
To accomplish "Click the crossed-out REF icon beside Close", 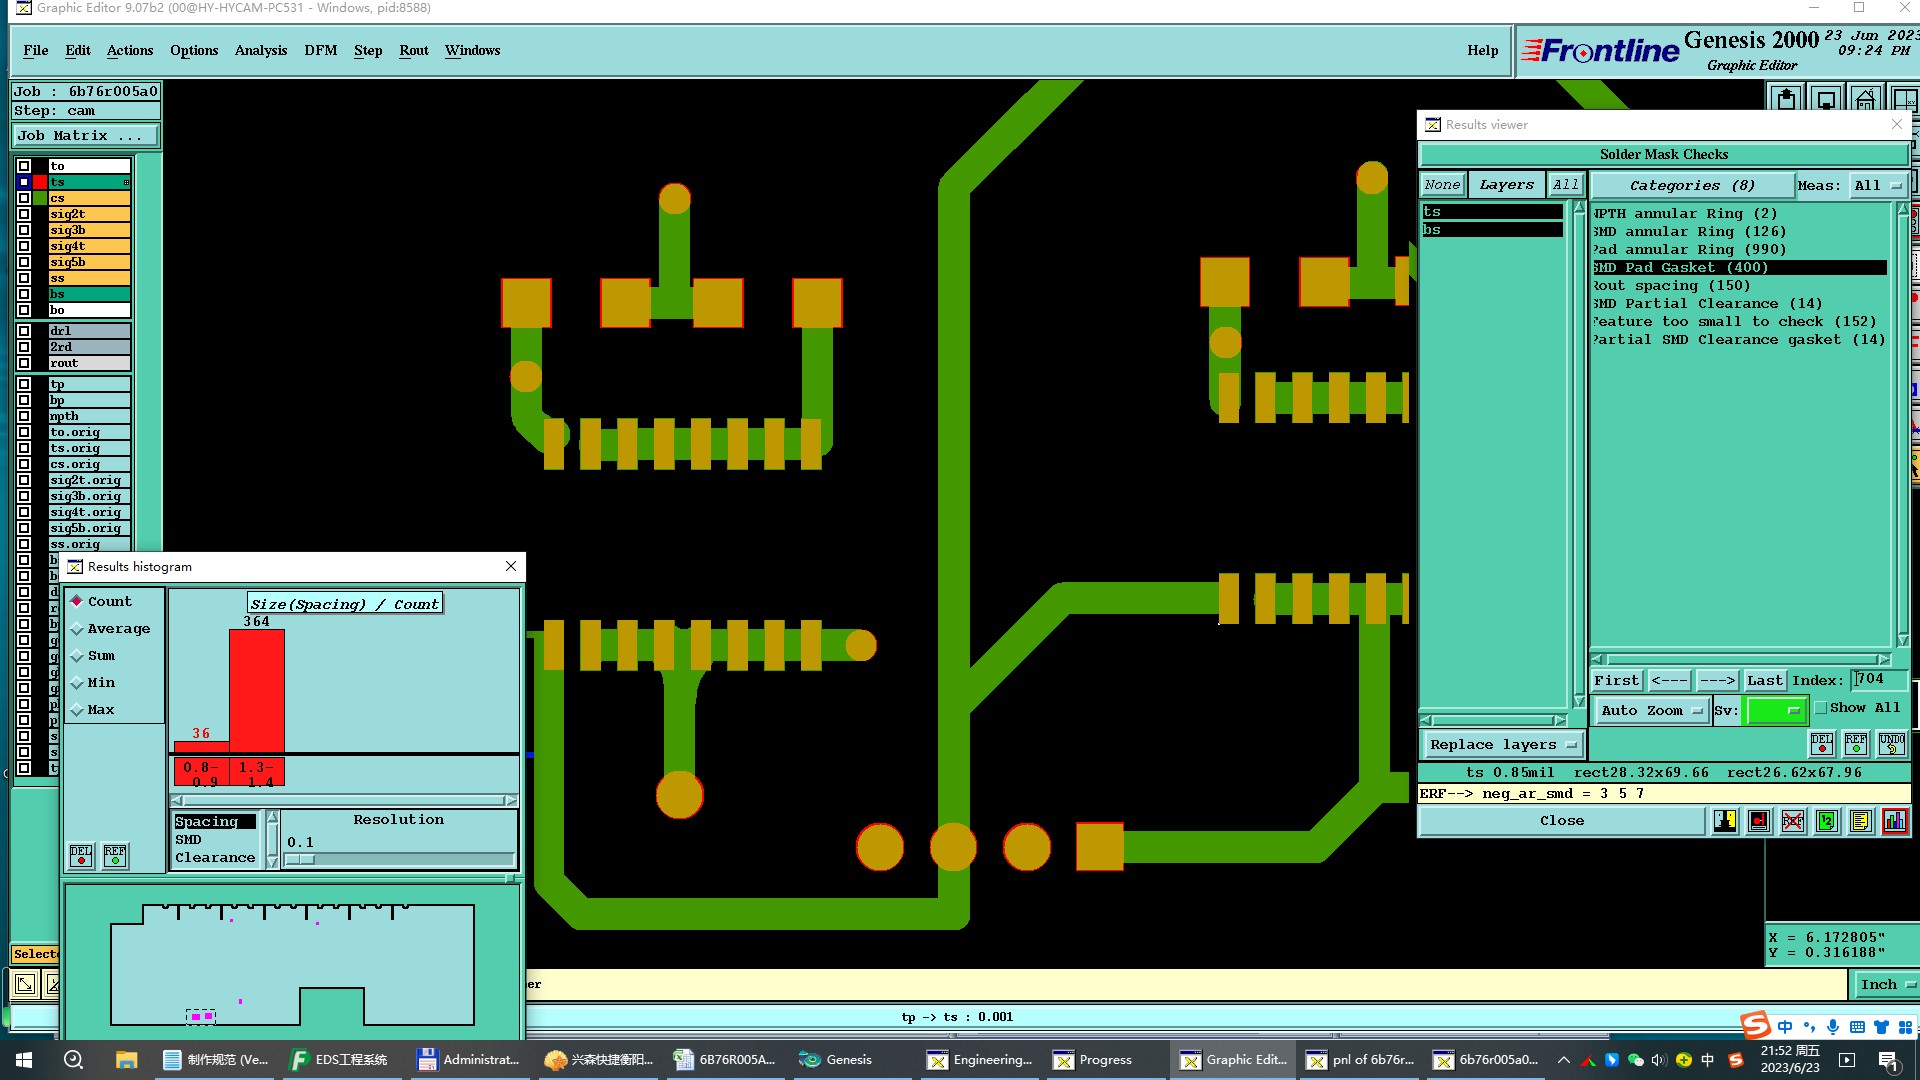I will tap(1793, 821).
